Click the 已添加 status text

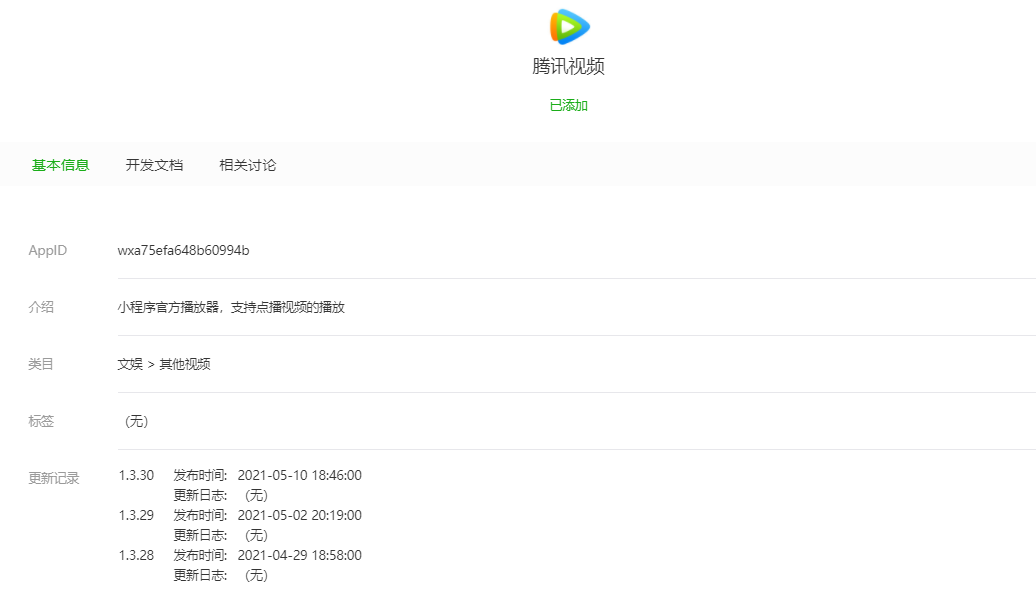coord(569,105)
